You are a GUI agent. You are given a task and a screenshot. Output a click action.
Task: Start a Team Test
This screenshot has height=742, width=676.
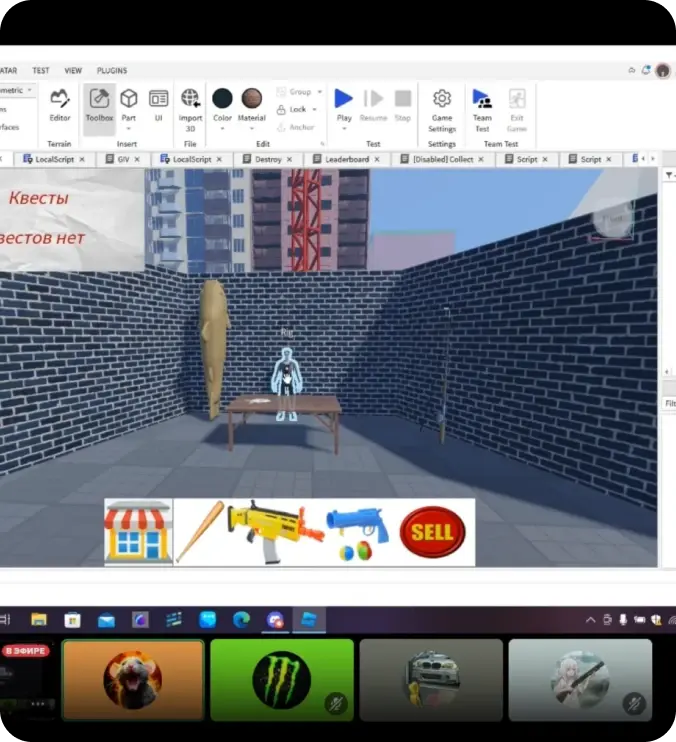[482, 110]
